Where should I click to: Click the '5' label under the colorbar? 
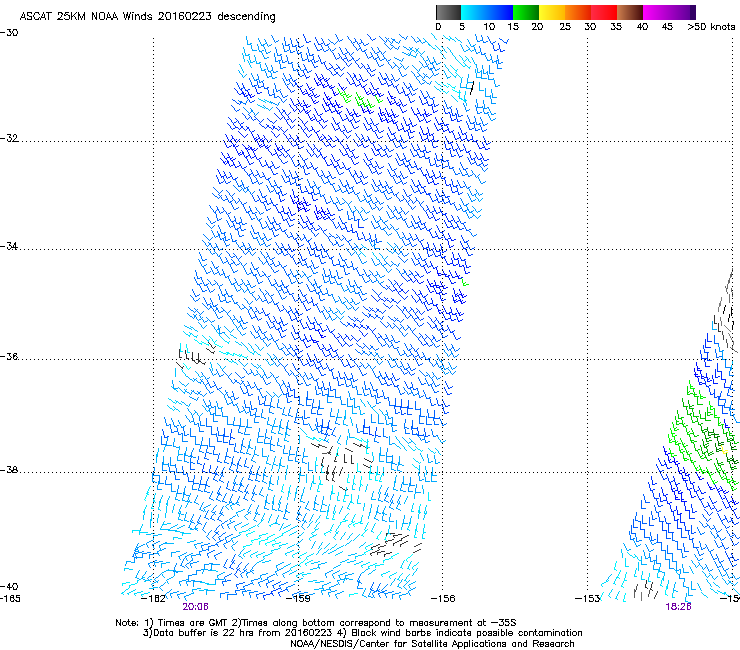462,26
